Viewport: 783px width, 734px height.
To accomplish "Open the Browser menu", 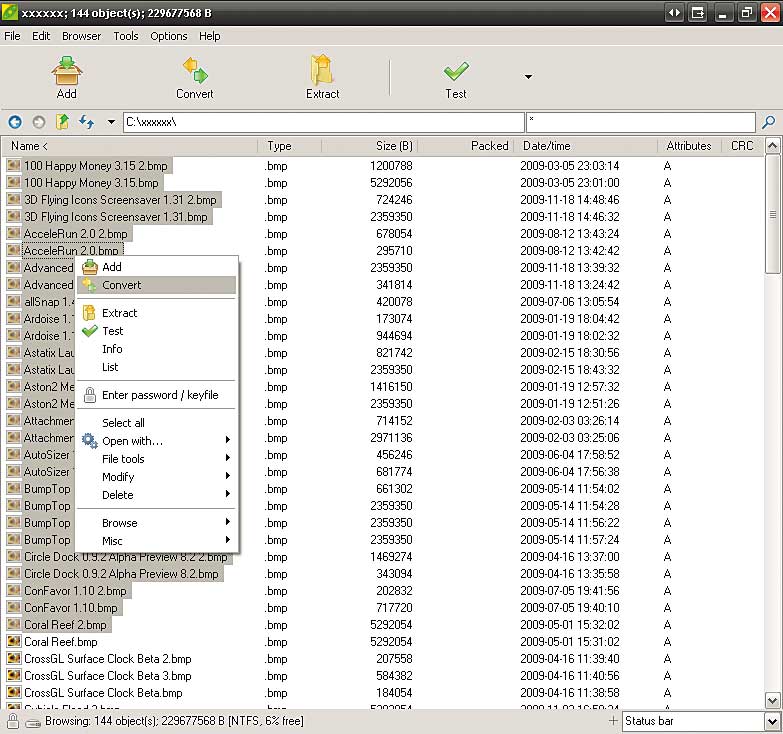I will pos(81,36).
